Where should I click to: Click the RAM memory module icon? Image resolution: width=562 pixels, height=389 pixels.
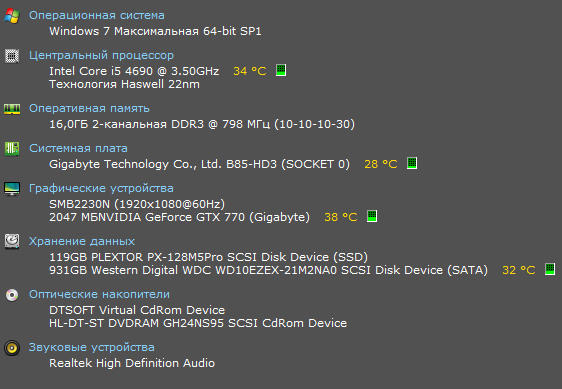tap(12, 109)
